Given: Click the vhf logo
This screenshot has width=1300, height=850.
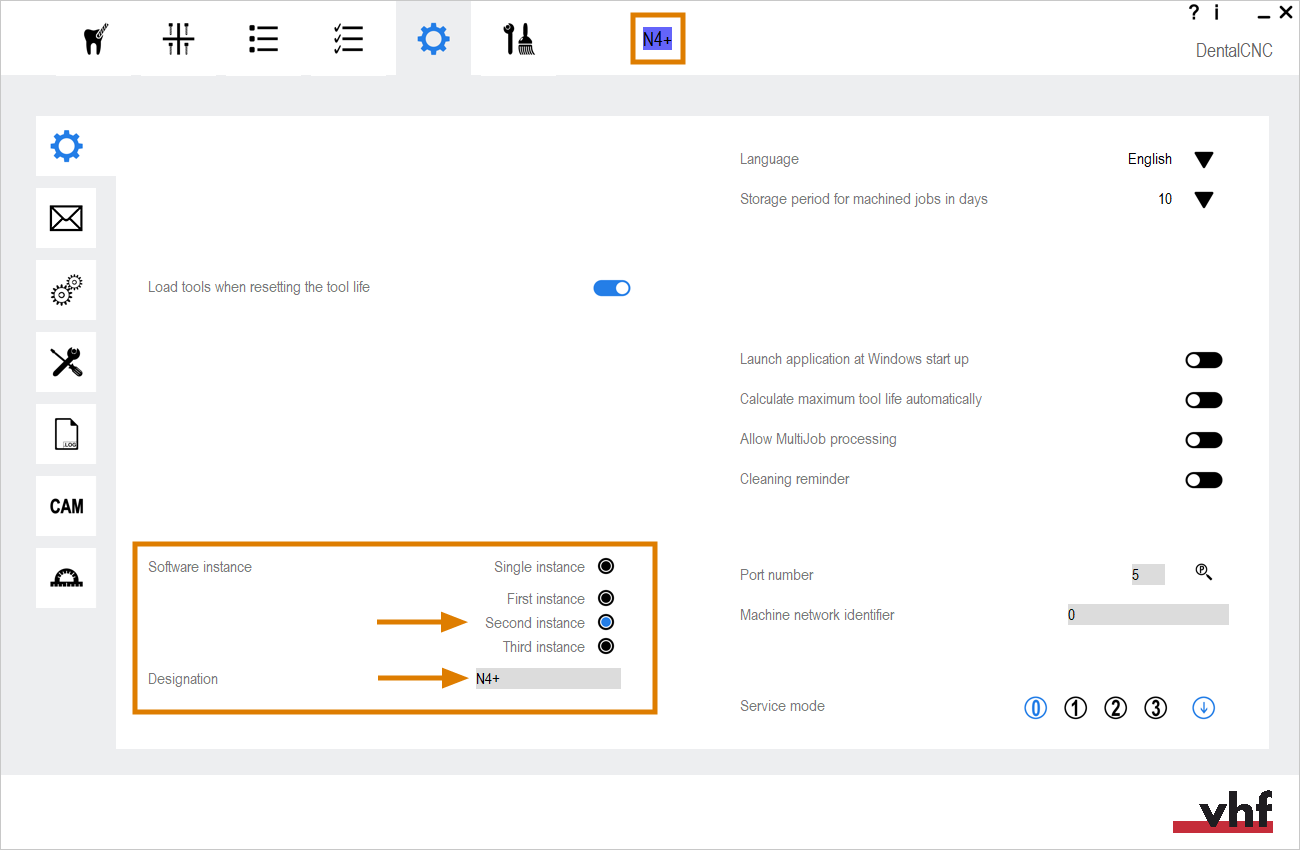Looking at the screenshot, I should (x=1223, y=810).
